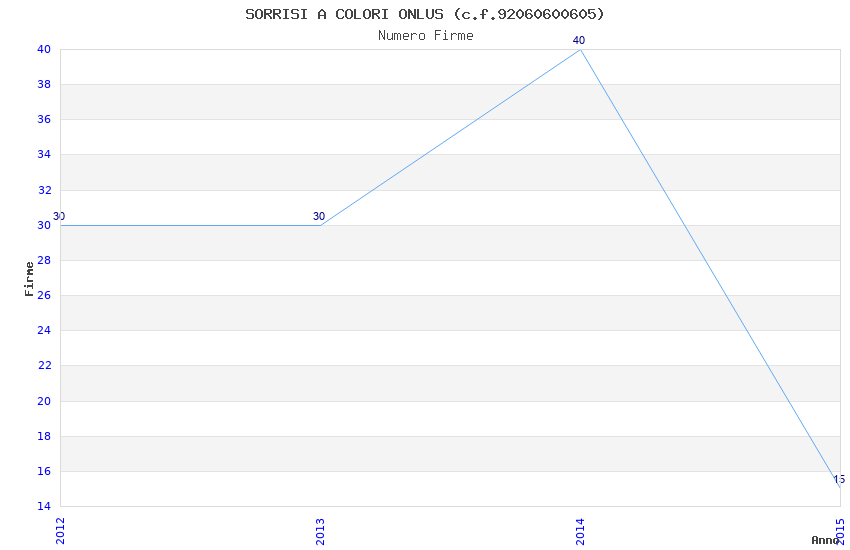
Task: Click the 30 data label at 2012 start
Action: (59, 216)
